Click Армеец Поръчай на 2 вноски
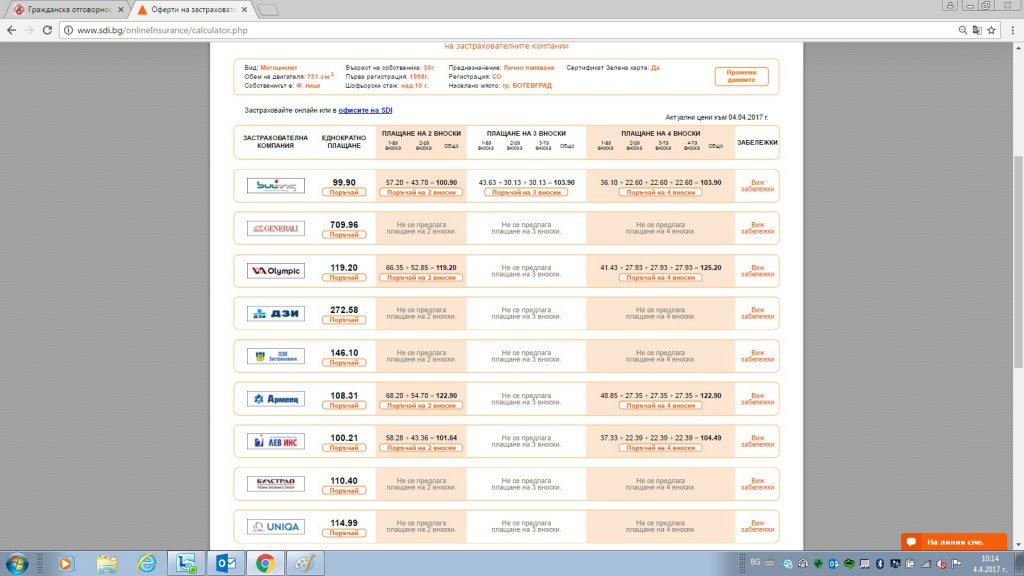Screen dimensions: 1024x576 coord(421,406)
